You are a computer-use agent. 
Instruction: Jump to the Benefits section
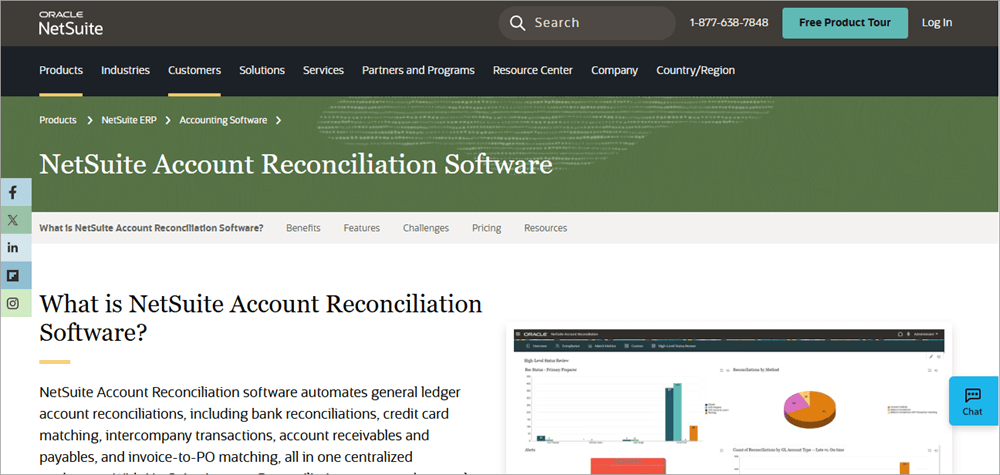[304, 228]
